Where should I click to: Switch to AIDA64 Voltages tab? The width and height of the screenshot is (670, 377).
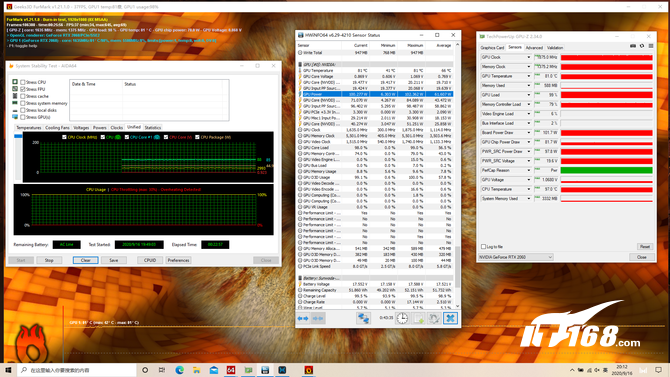(81, 128)
